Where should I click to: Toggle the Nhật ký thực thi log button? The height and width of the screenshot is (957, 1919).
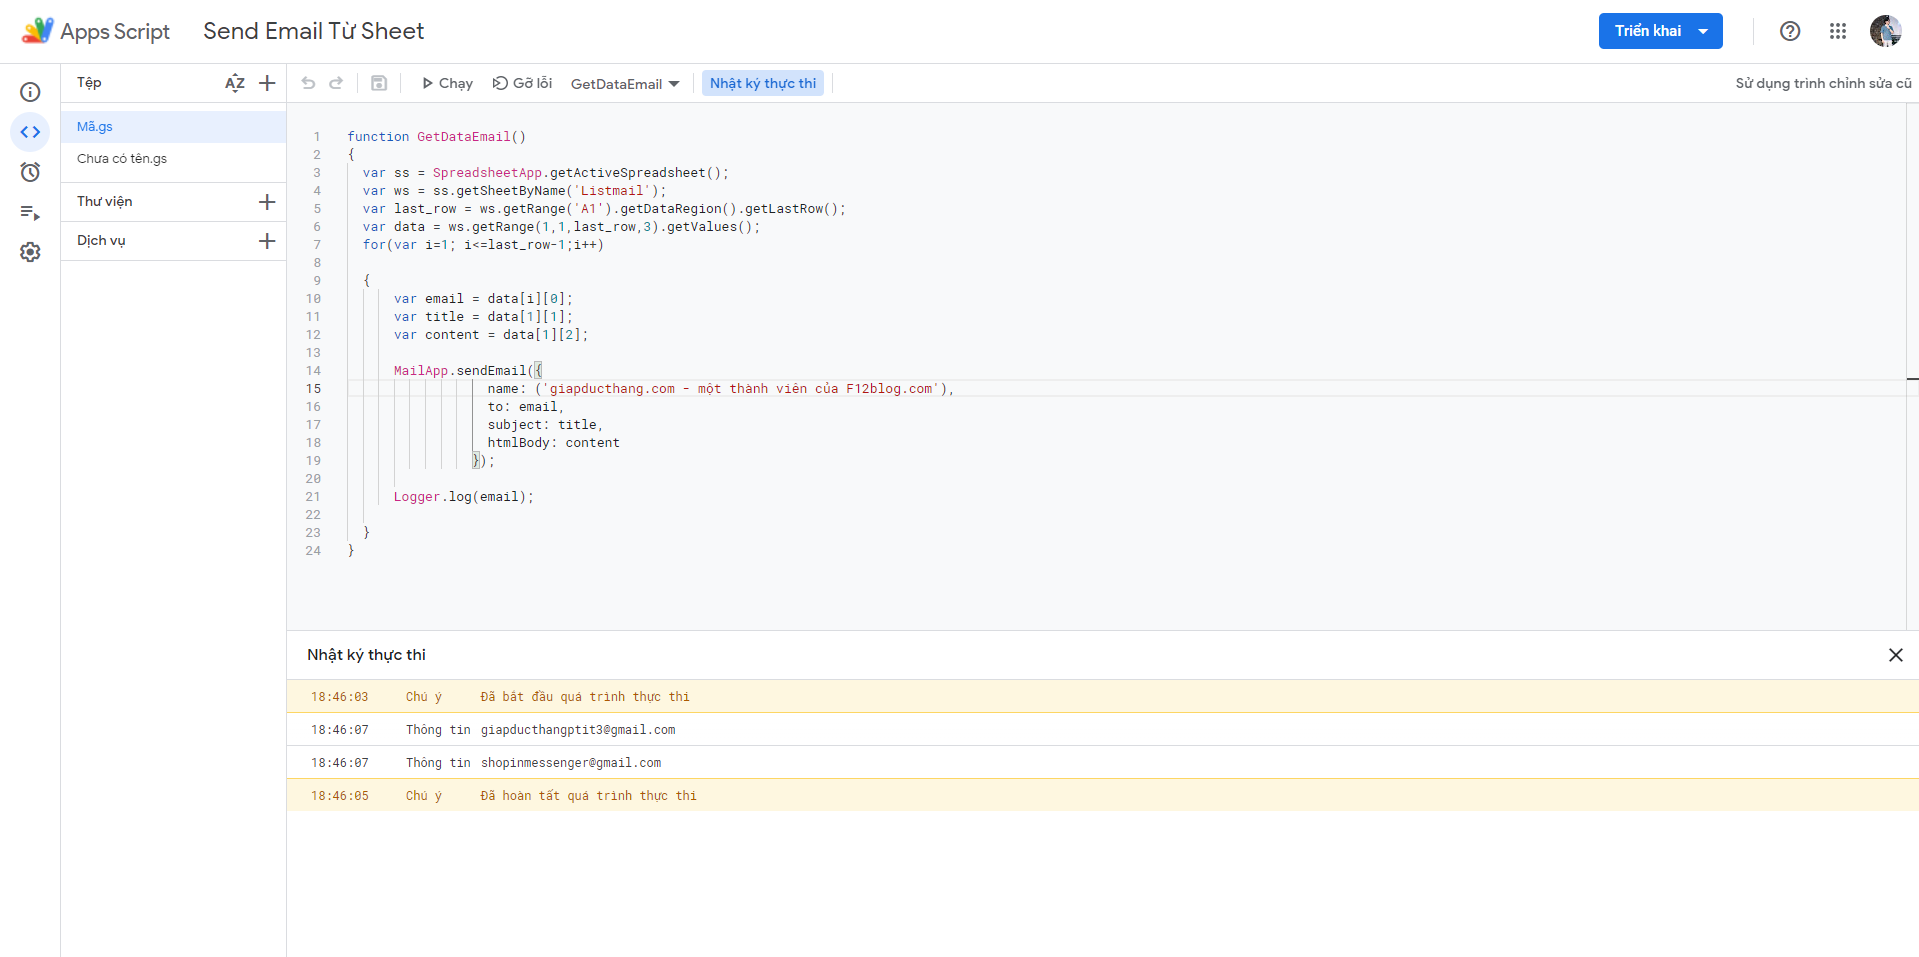coord(762,83)
